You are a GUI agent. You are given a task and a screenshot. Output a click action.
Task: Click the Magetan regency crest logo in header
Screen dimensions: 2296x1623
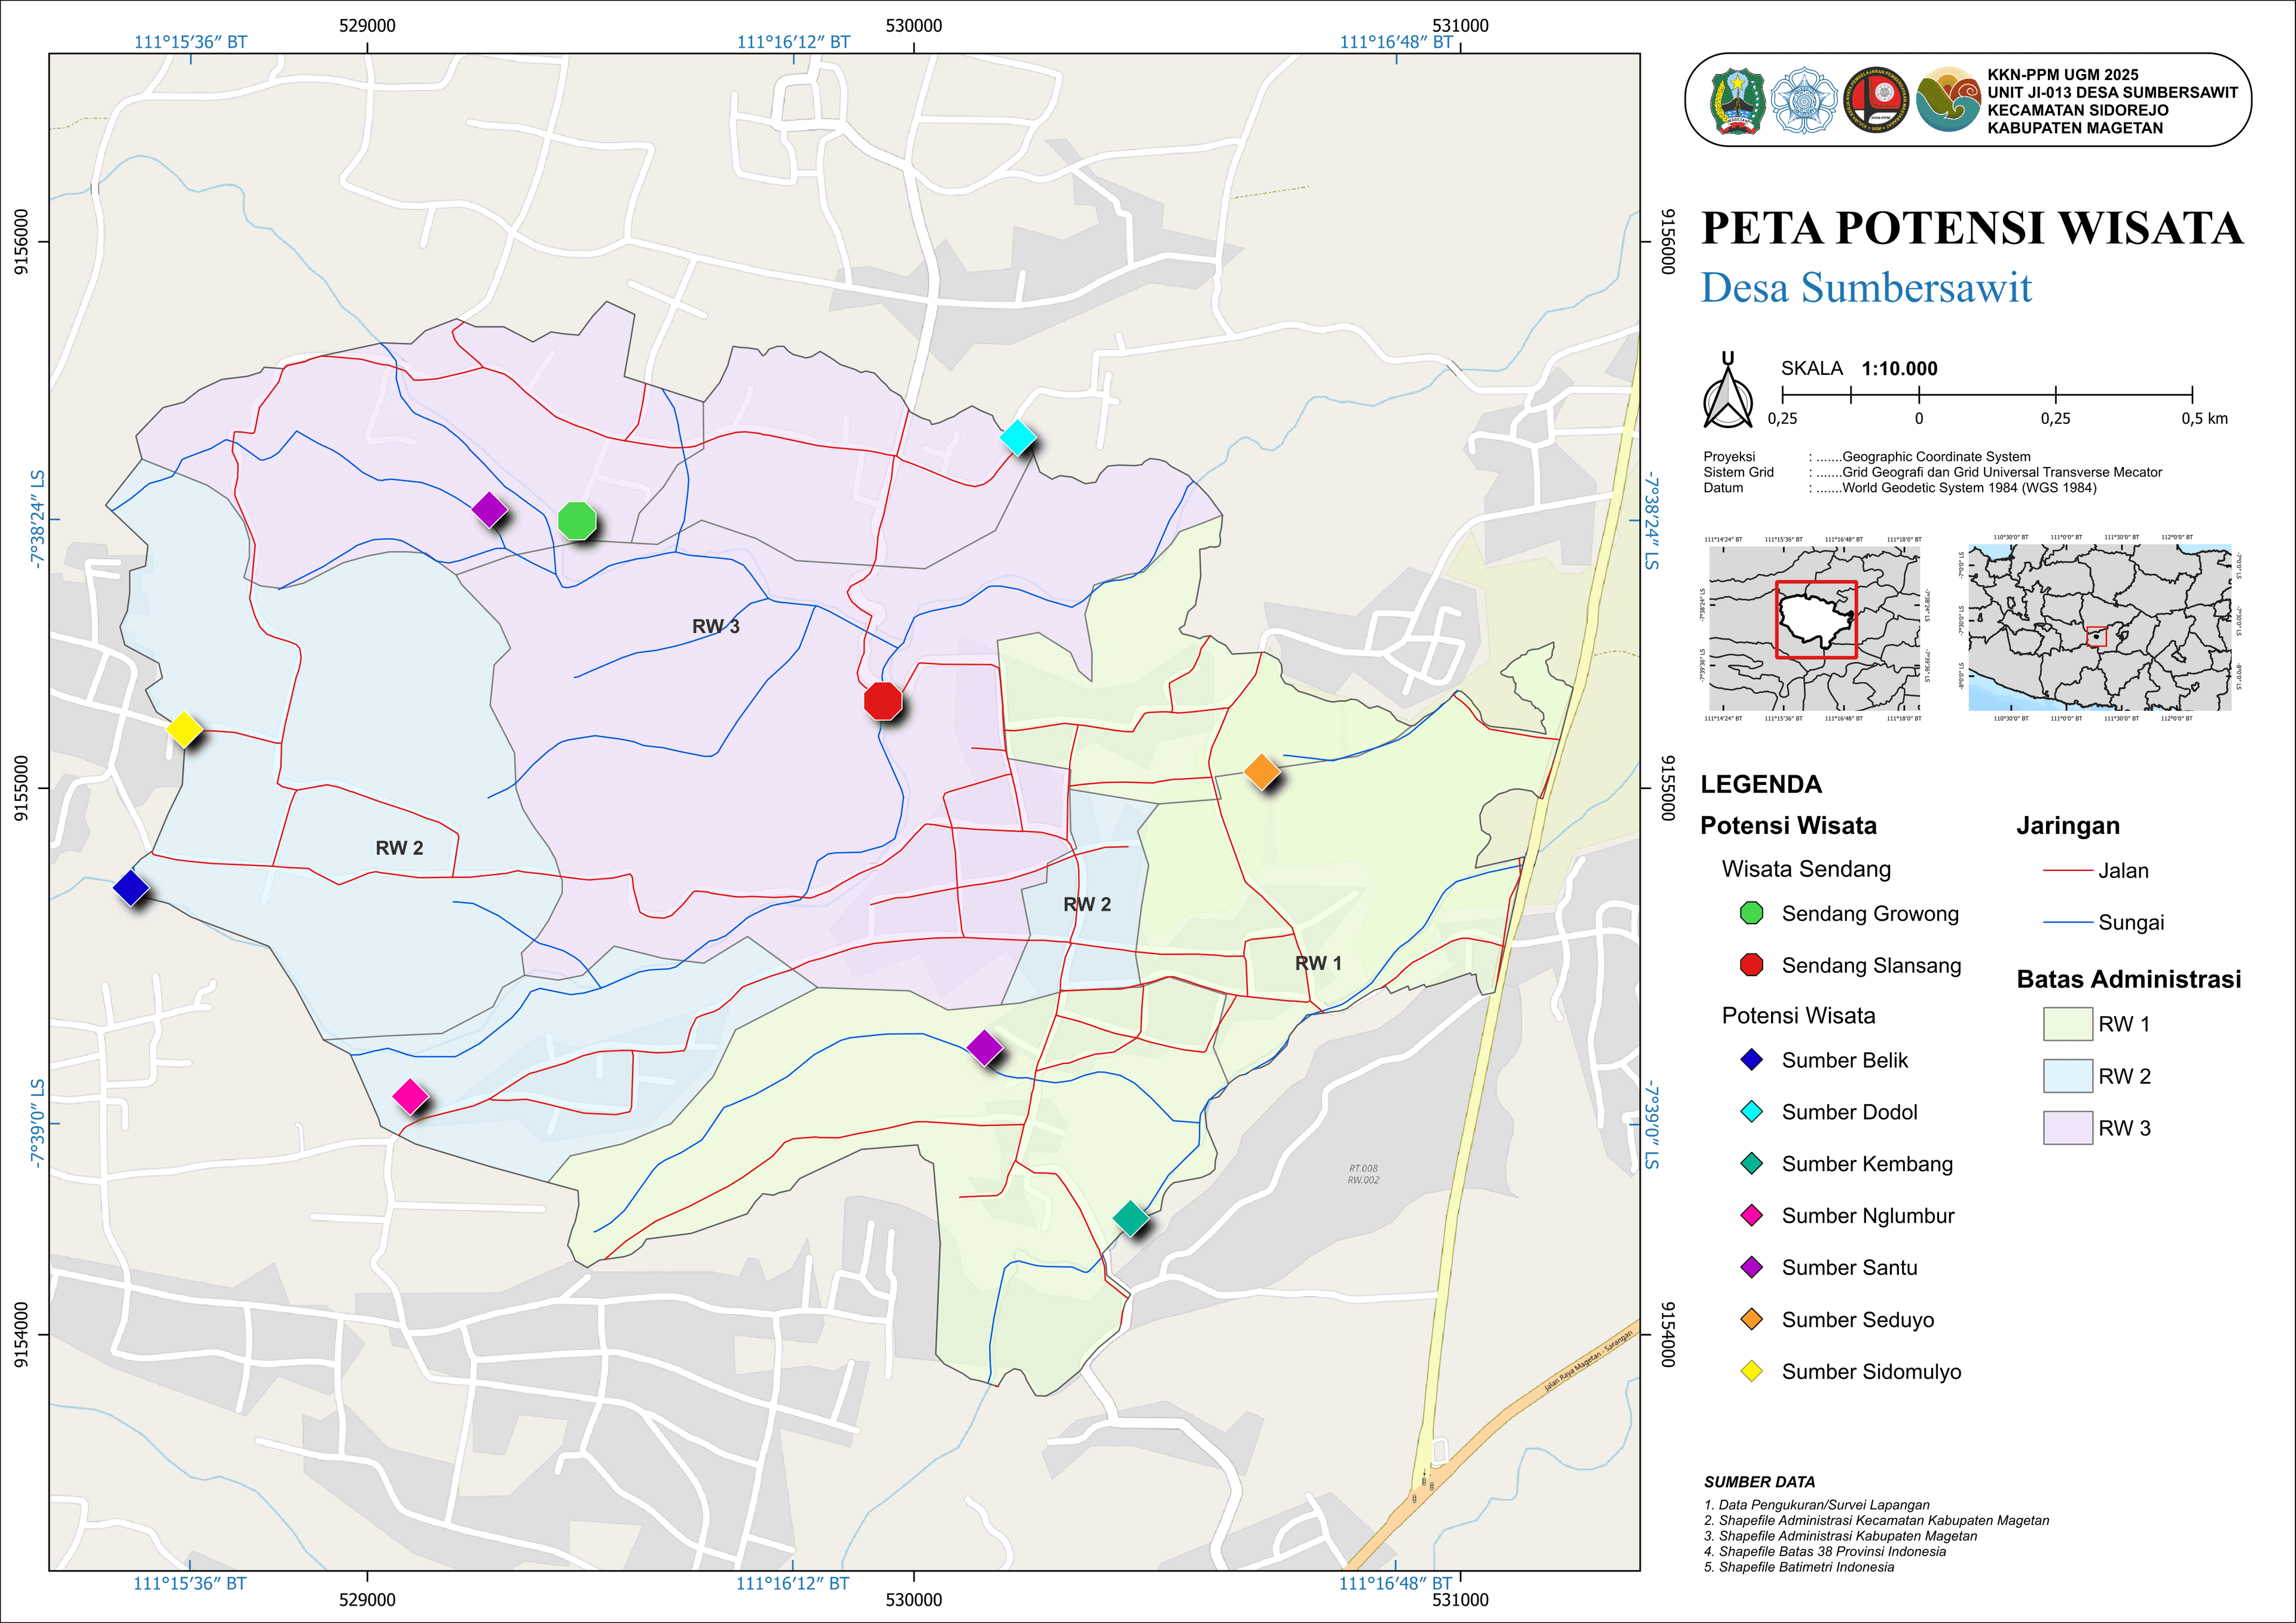(x=1737, y=101)
